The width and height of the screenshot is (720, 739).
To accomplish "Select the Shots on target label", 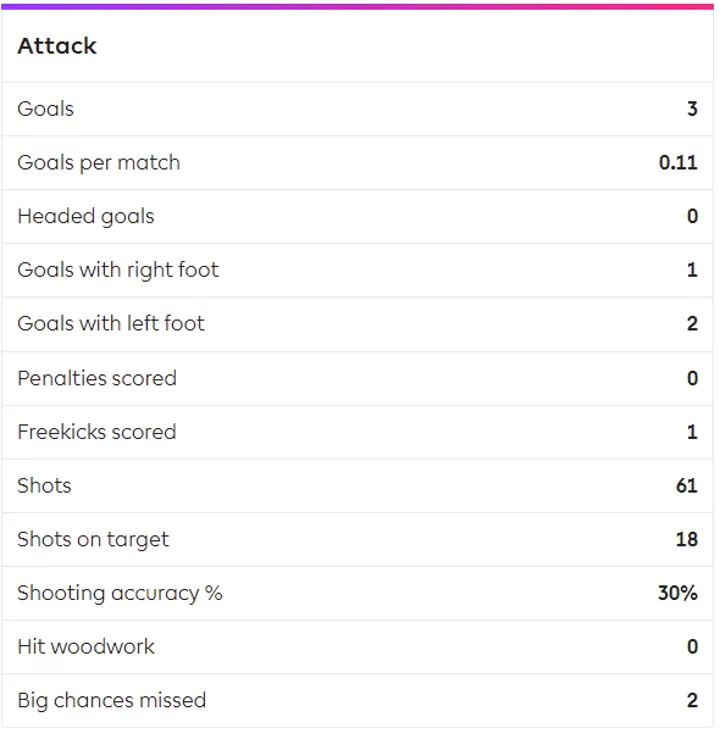I will pos(93,540).
